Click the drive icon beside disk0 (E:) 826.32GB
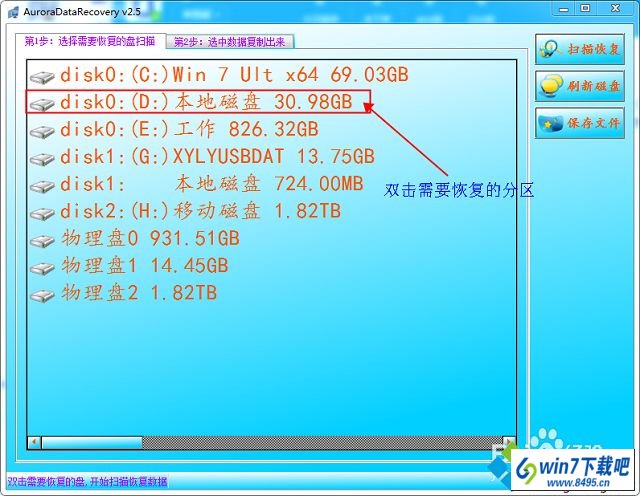This screenshot has width=640, height=496. coord(42,131)
